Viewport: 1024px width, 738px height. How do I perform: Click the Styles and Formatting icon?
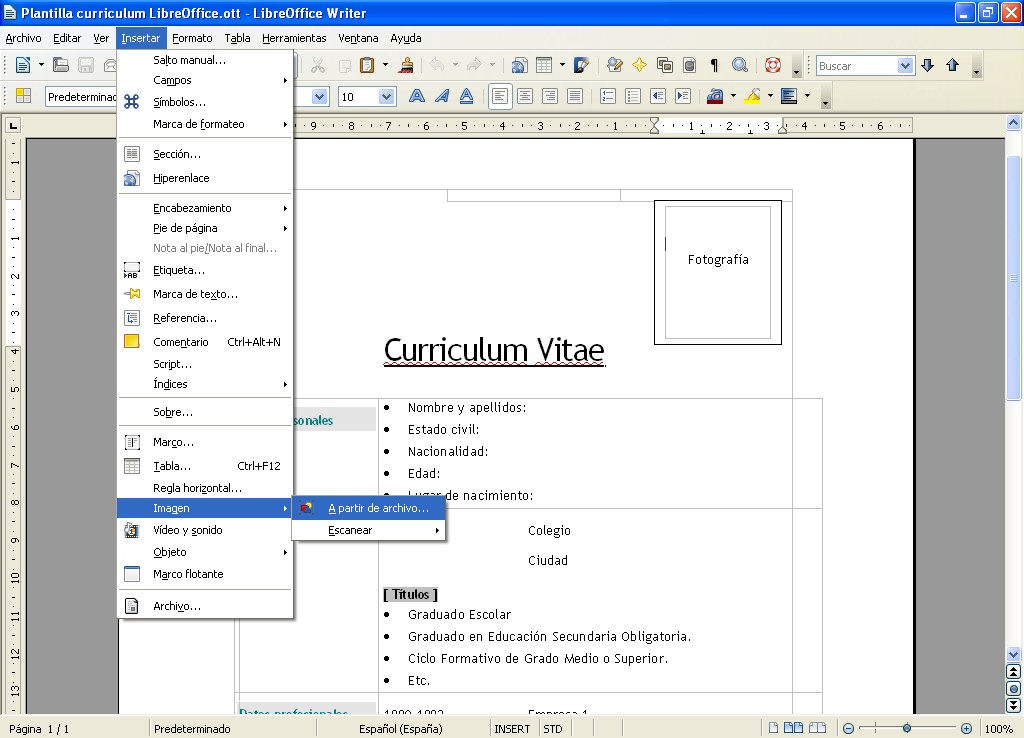(24, 96)
